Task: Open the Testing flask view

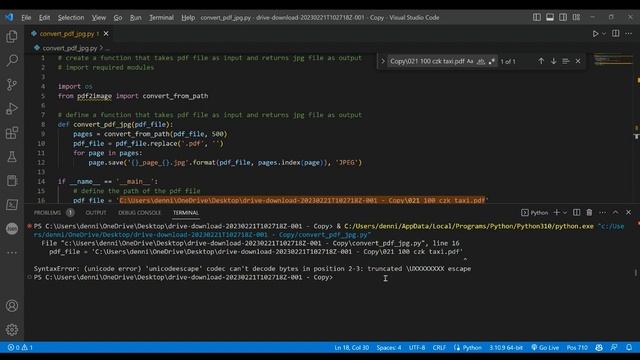Action: click(x=12, y=157)
